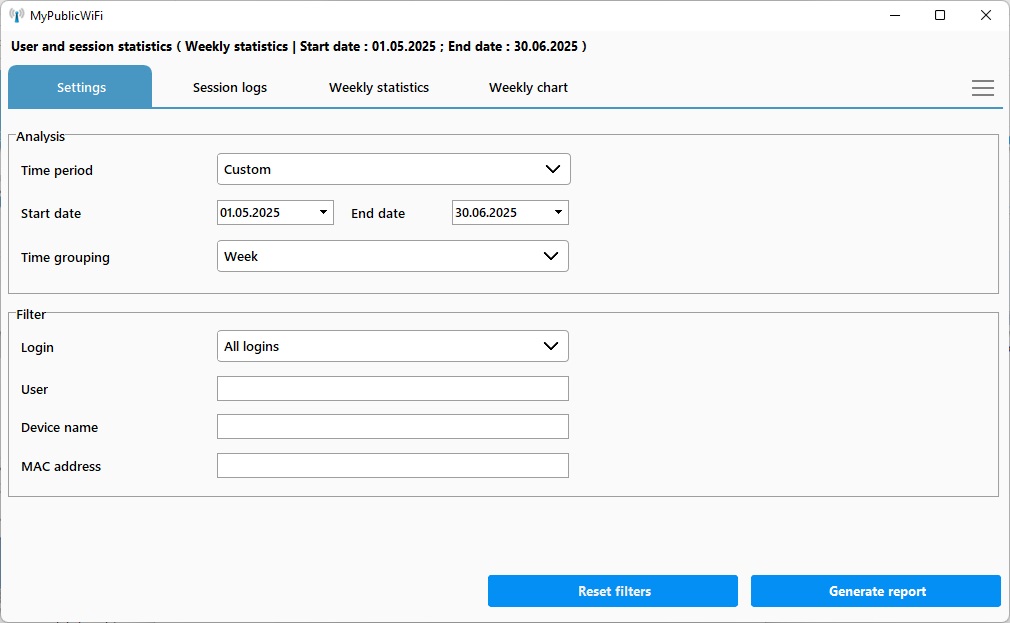The image size is (1010, 623).
Task: Minimize the MyPublicWiFi window
Action: click(893, 15)
